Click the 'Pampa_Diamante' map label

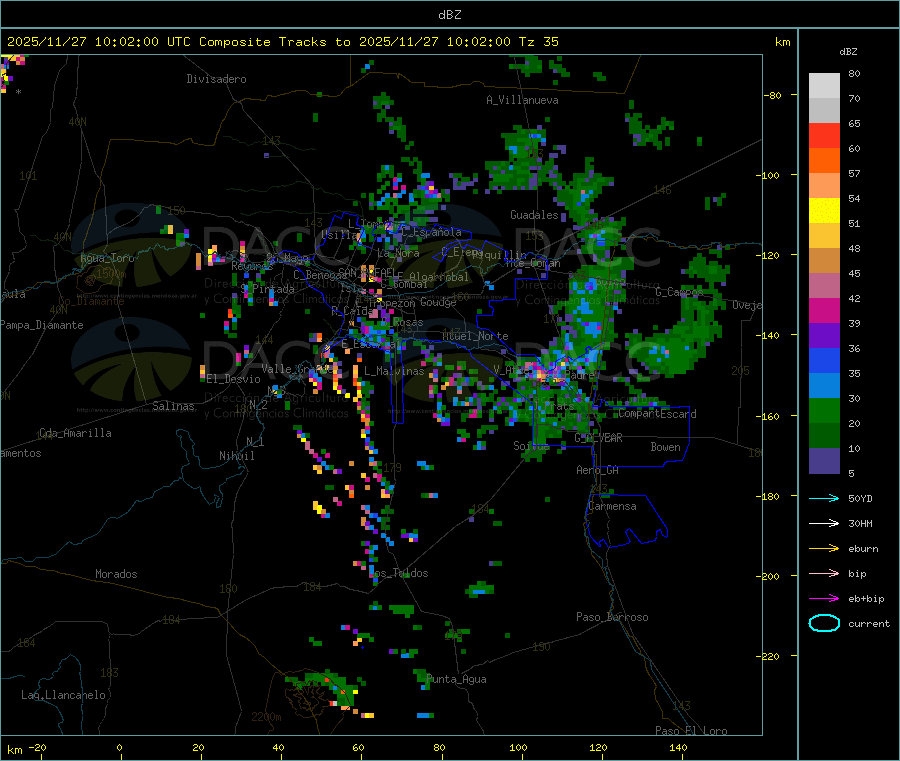click(41, 325)
